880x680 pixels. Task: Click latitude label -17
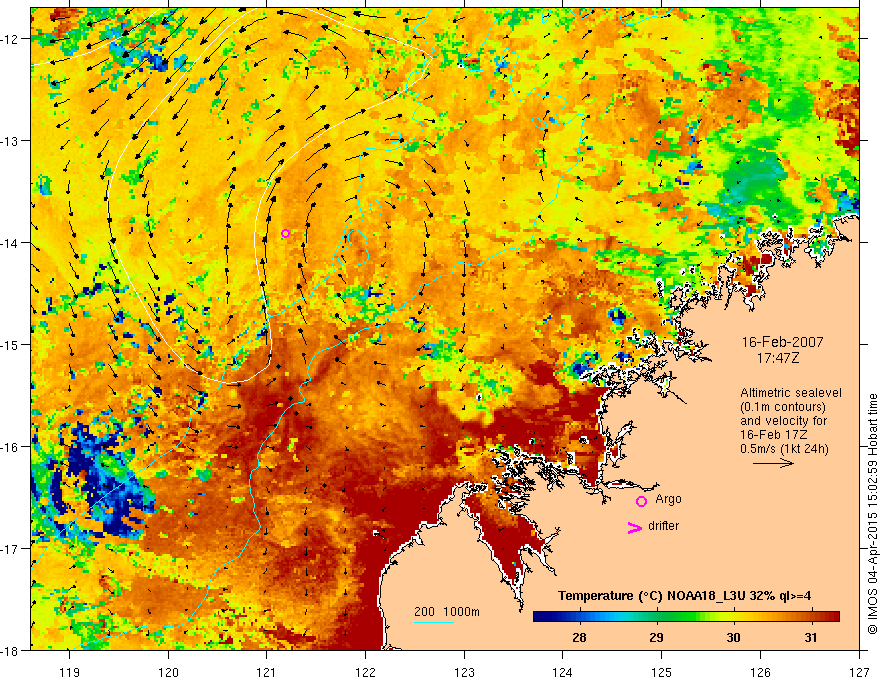pyautogui.click(x=11, y=548)
